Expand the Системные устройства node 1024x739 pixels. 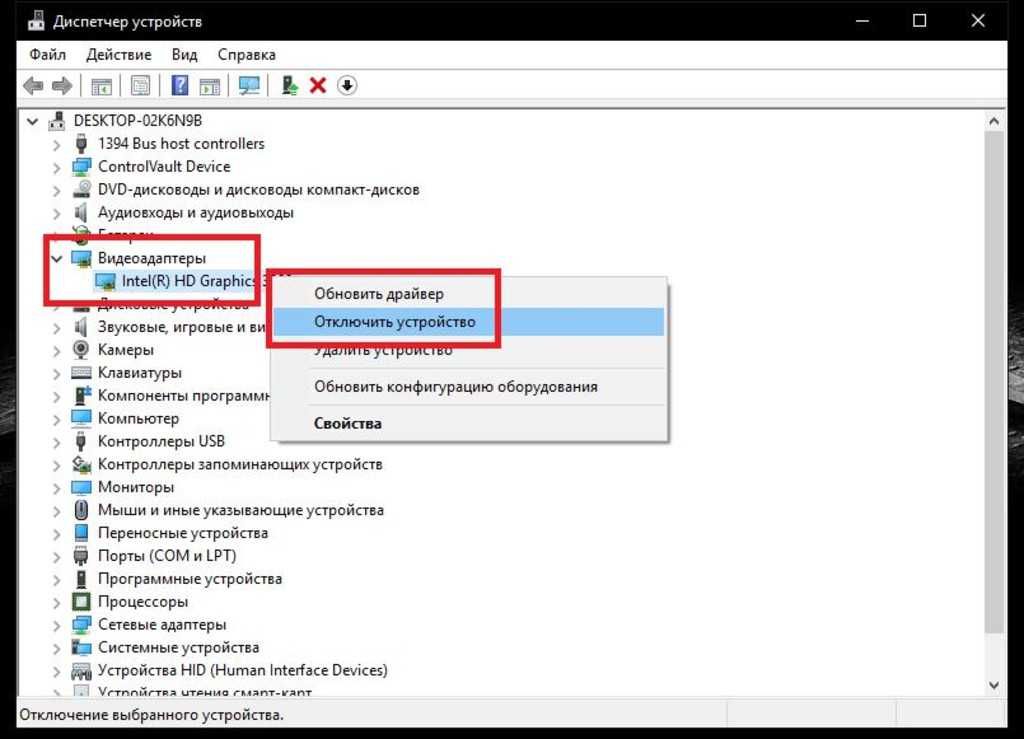coord(57,648)
